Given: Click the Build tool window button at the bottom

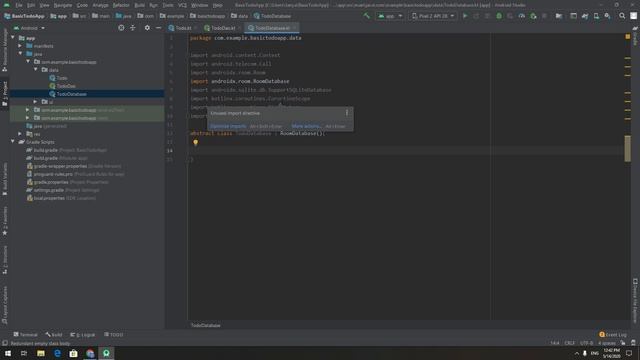Looking at the screenshot, I should (54, 334).
